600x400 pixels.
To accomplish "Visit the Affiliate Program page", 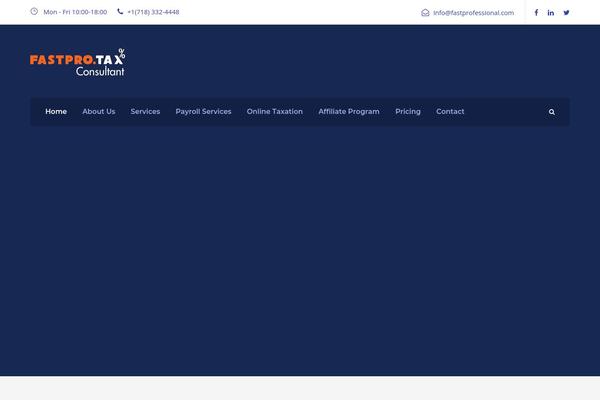I will [x=349, y=111].
